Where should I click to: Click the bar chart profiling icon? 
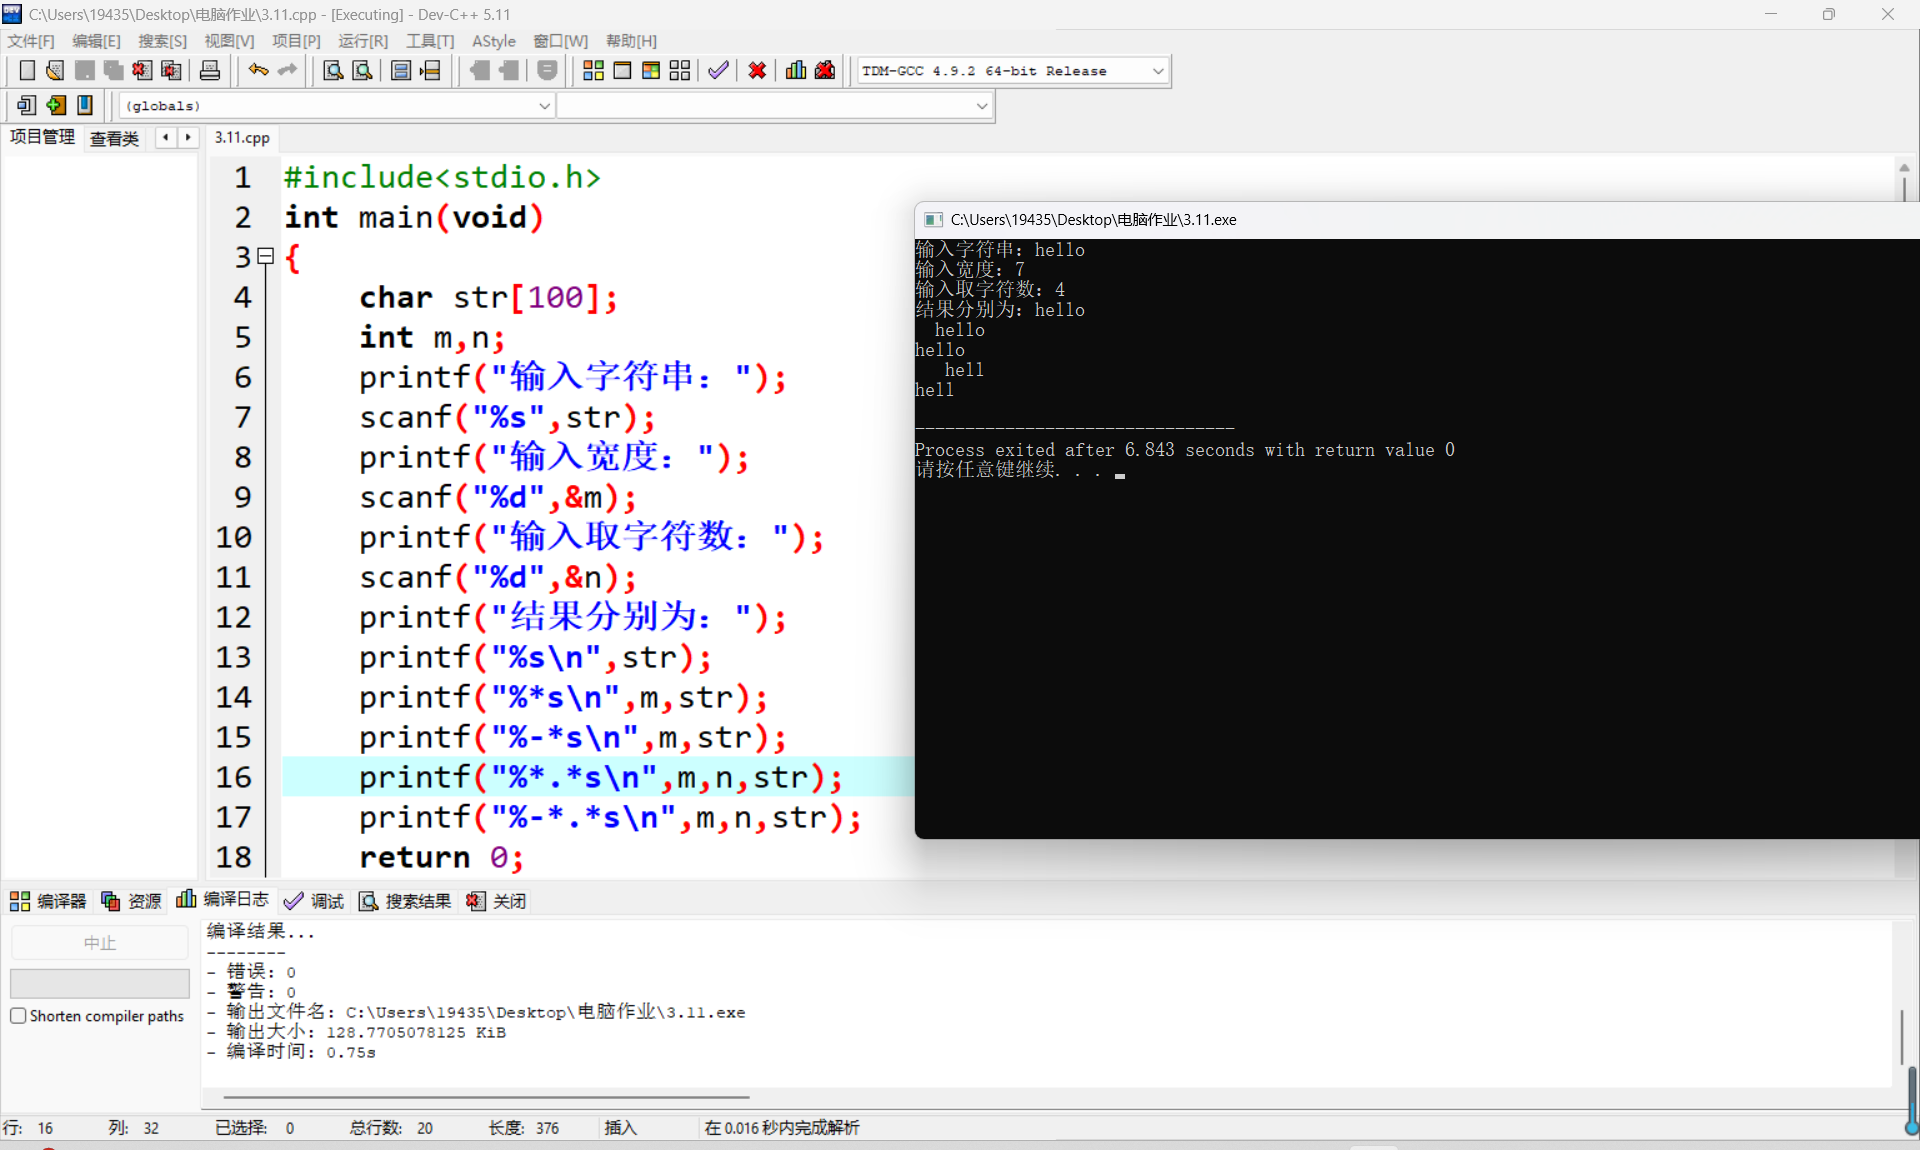pos(796,71)
